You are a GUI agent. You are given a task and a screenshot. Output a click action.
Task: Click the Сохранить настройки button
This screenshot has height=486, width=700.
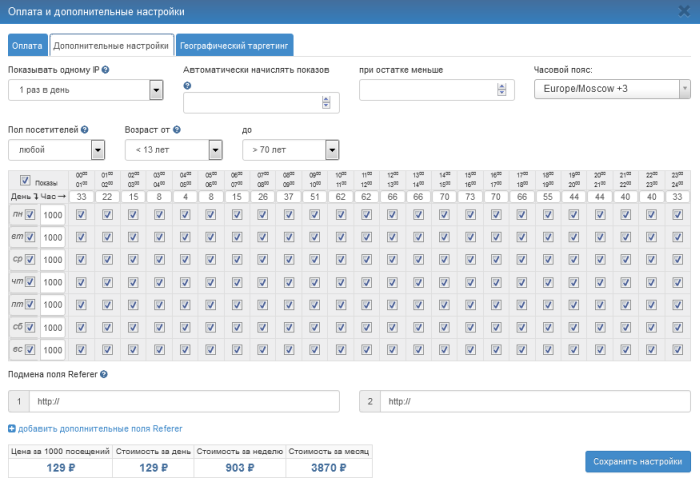[636, 461]
